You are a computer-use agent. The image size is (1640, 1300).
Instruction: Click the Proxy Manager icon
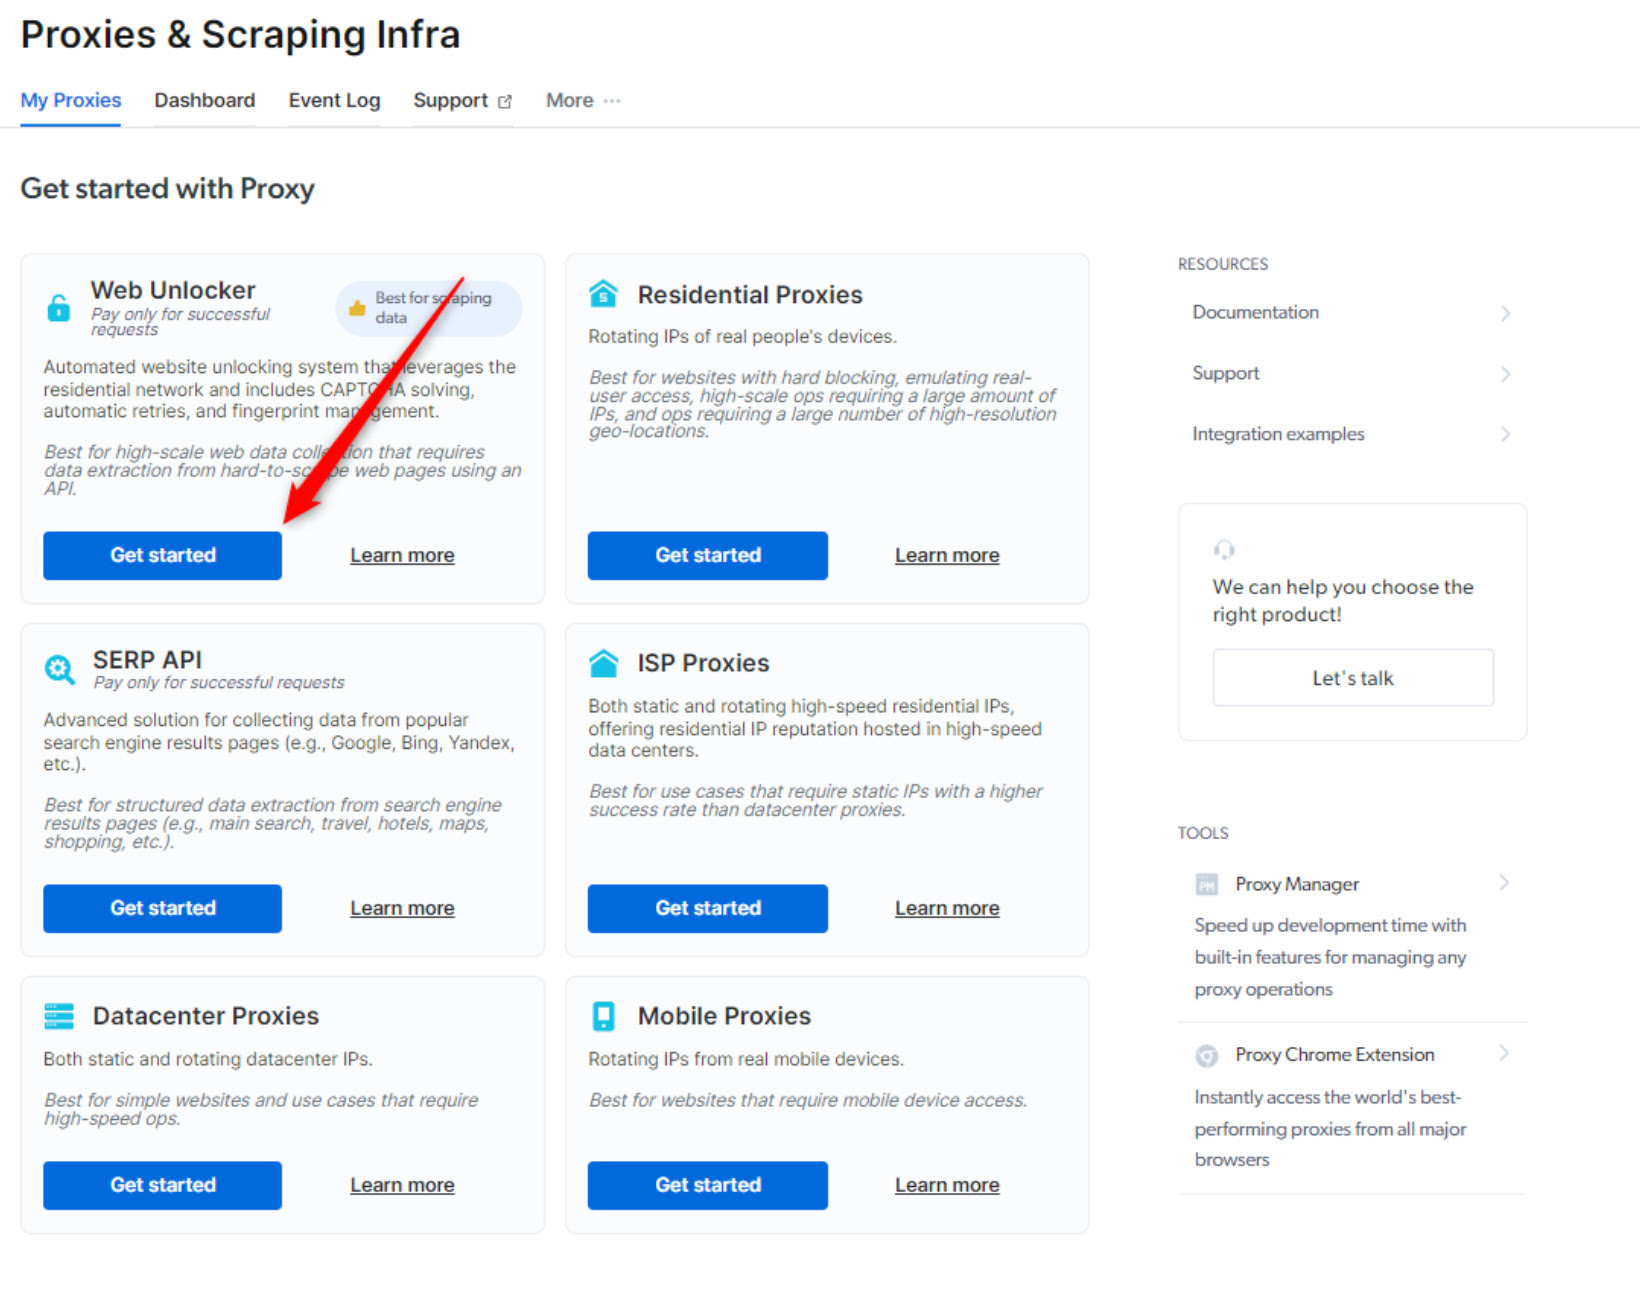click(1207, 884)
